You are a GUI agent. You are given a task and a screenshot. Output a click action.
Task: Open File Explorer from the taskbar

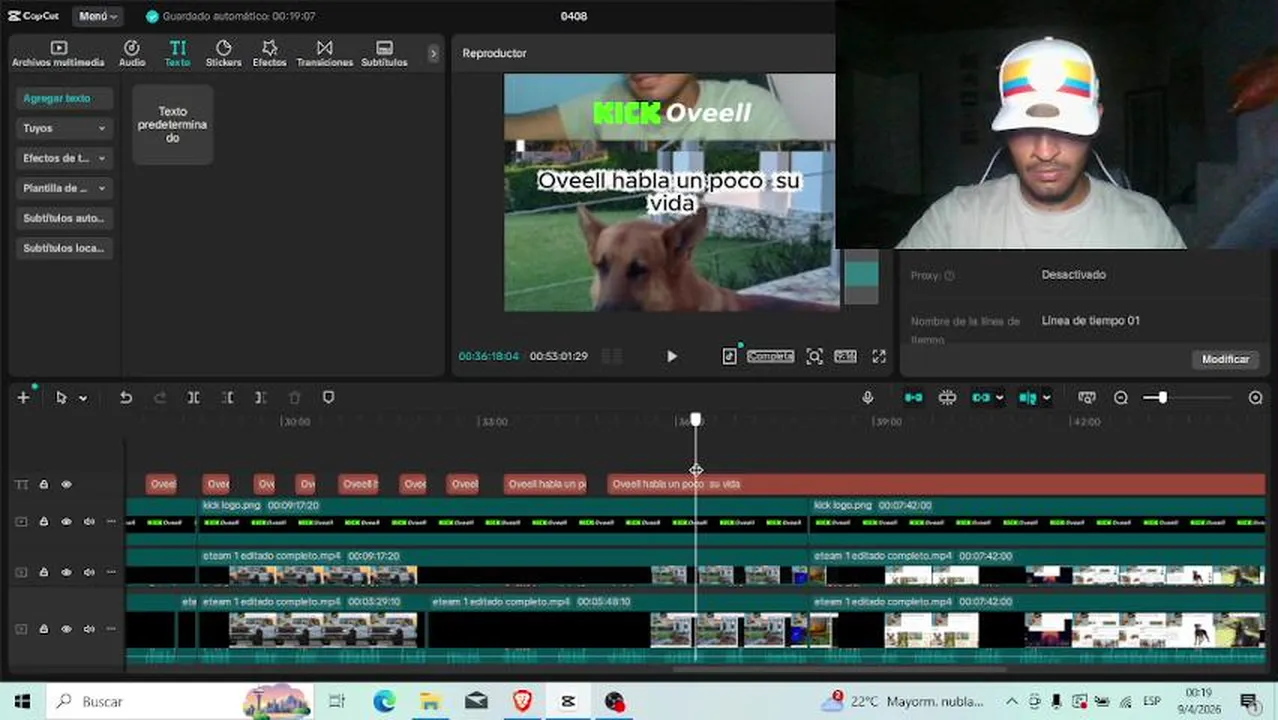click(430, 702)
